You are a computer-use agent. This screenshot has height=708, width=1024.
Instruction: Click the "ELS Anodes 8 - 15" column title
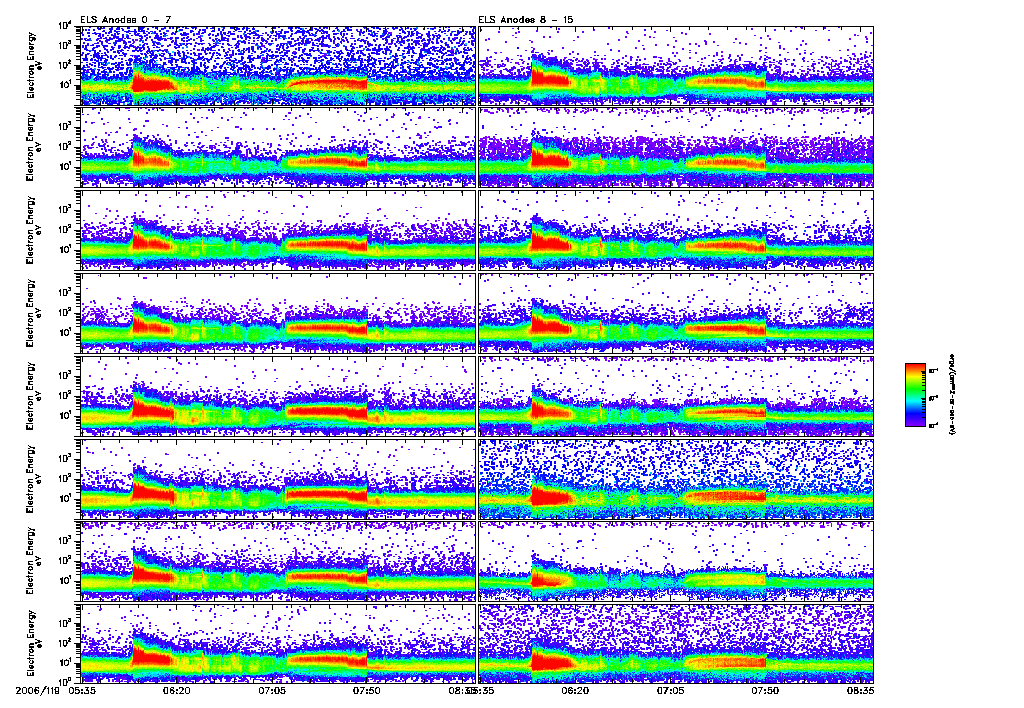point(526,20)
